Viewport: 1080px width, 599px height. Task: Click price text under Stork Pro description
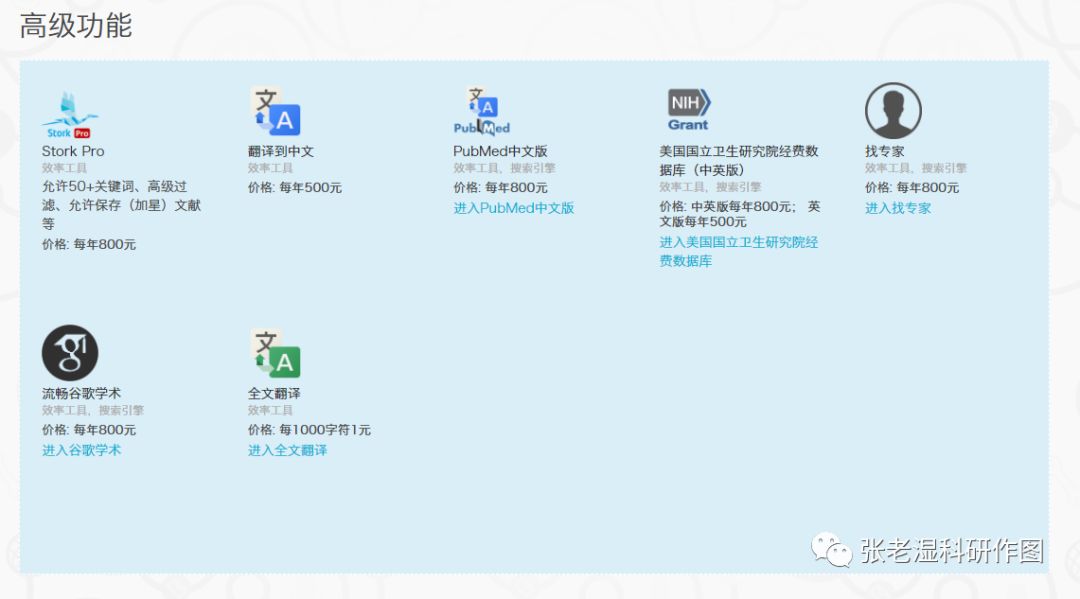(x=89, y=244)
